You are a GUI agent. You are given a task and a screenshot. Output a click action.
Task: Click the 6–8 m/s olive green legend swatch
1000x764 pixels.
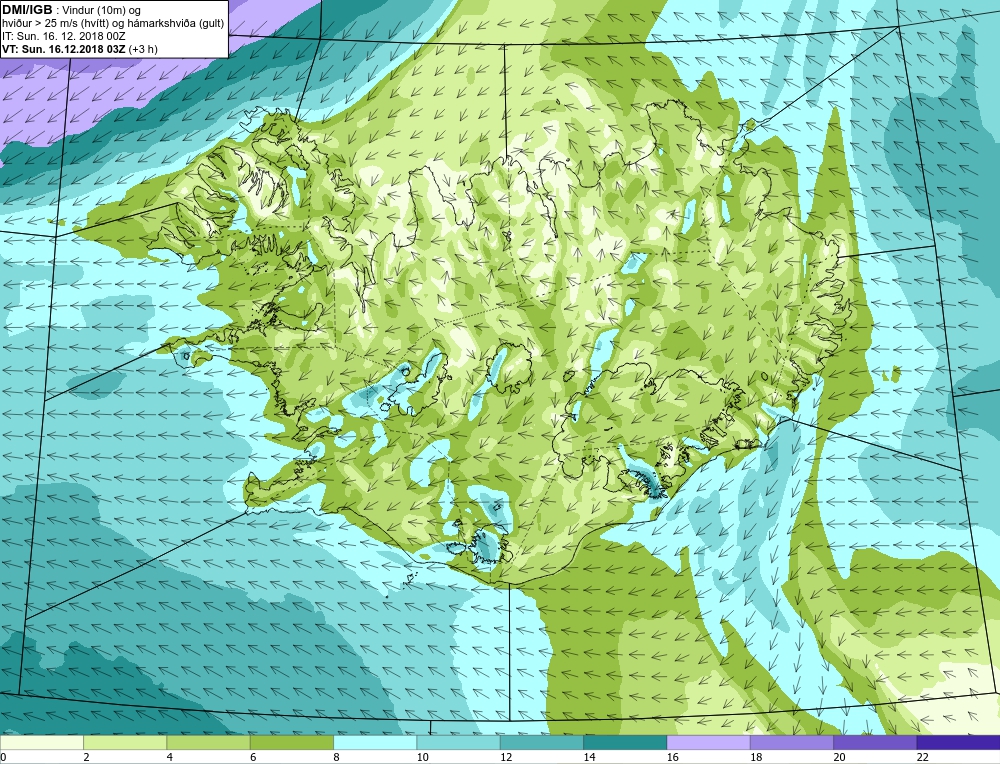click(291, 742)
